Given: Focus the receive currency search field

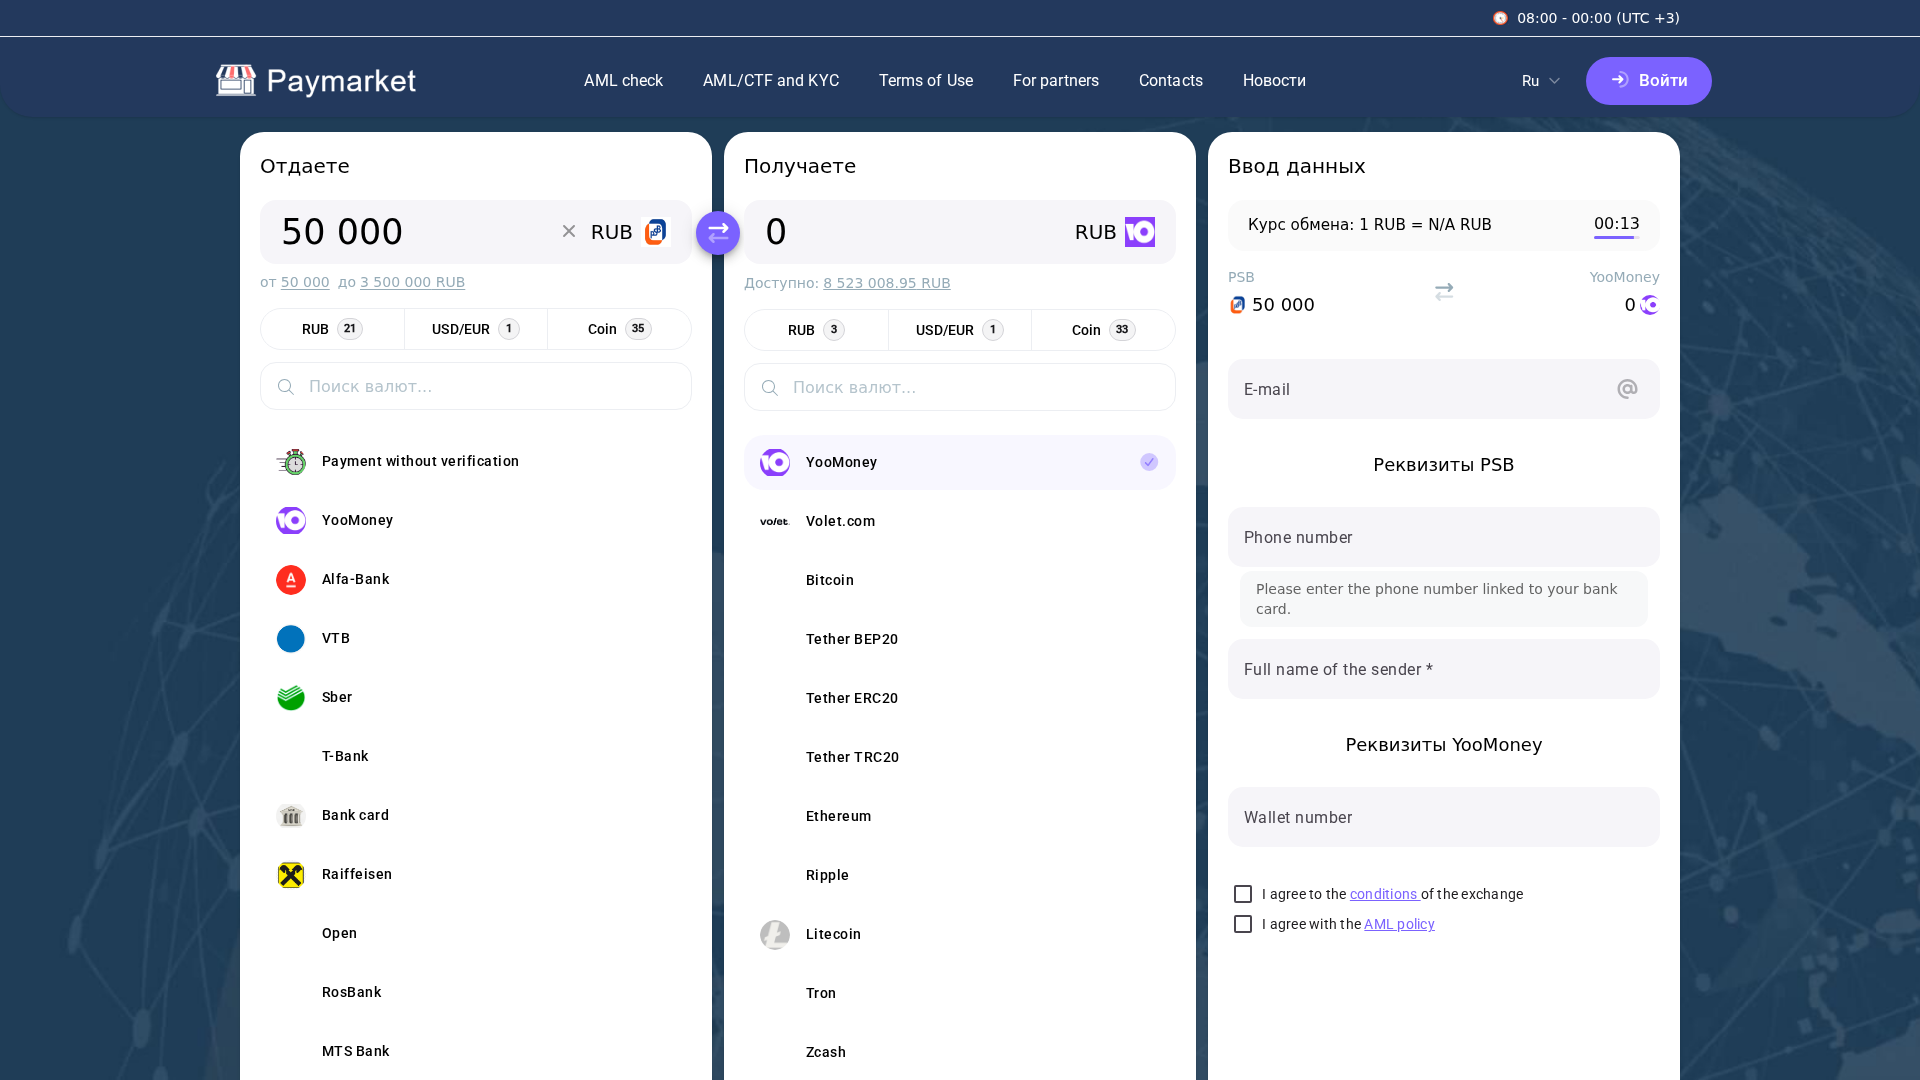Looking at the screenshot, I should (960, 387).
